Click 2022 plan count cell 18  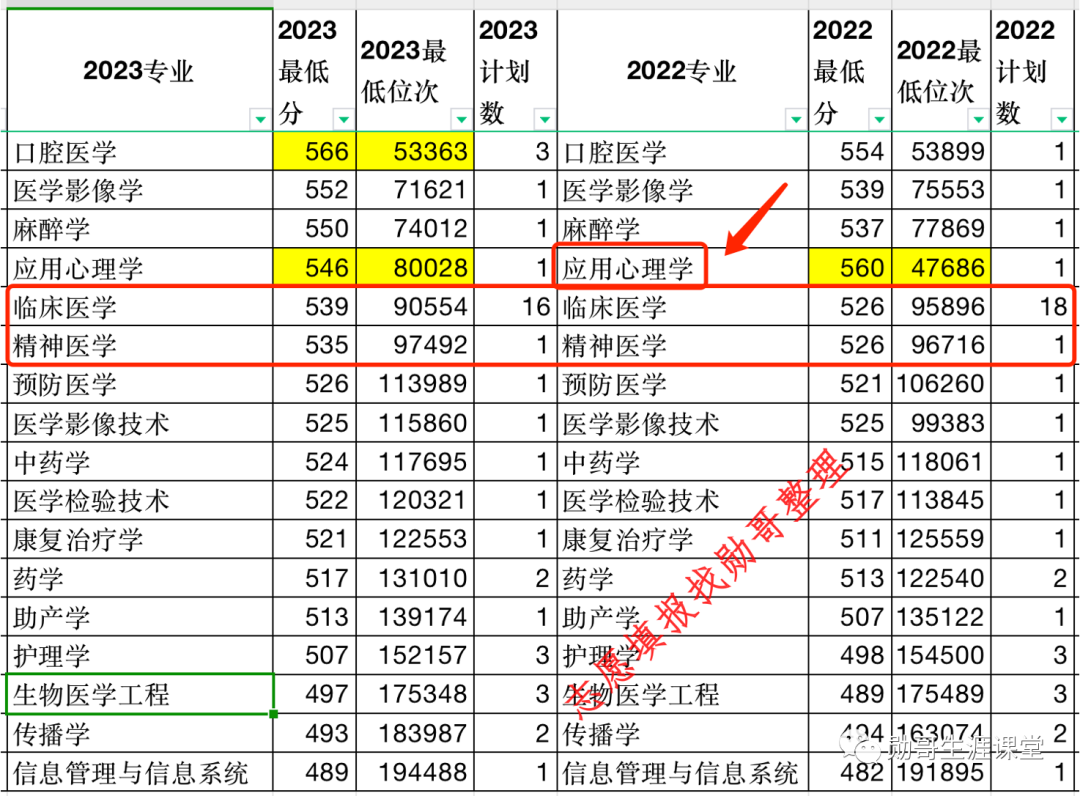point(1032,306)
